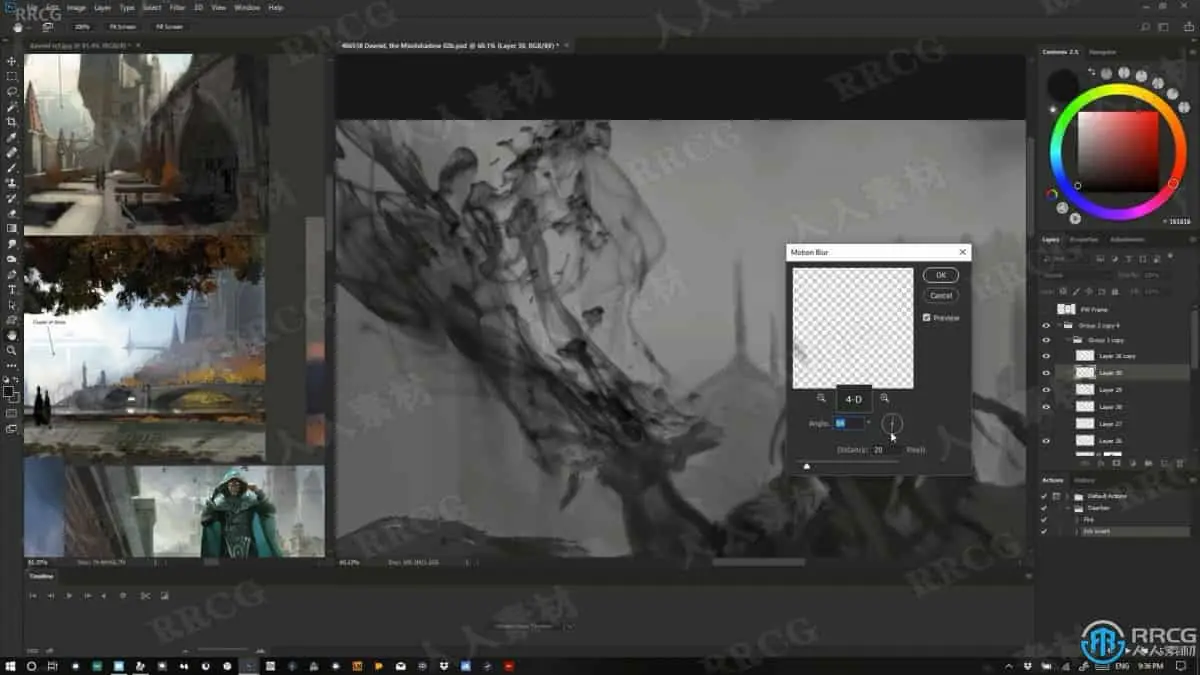The height and width of the screenshot is (675, 1200).
Task: Select the Magic Wand tool
Action: (x=12, y=106)
